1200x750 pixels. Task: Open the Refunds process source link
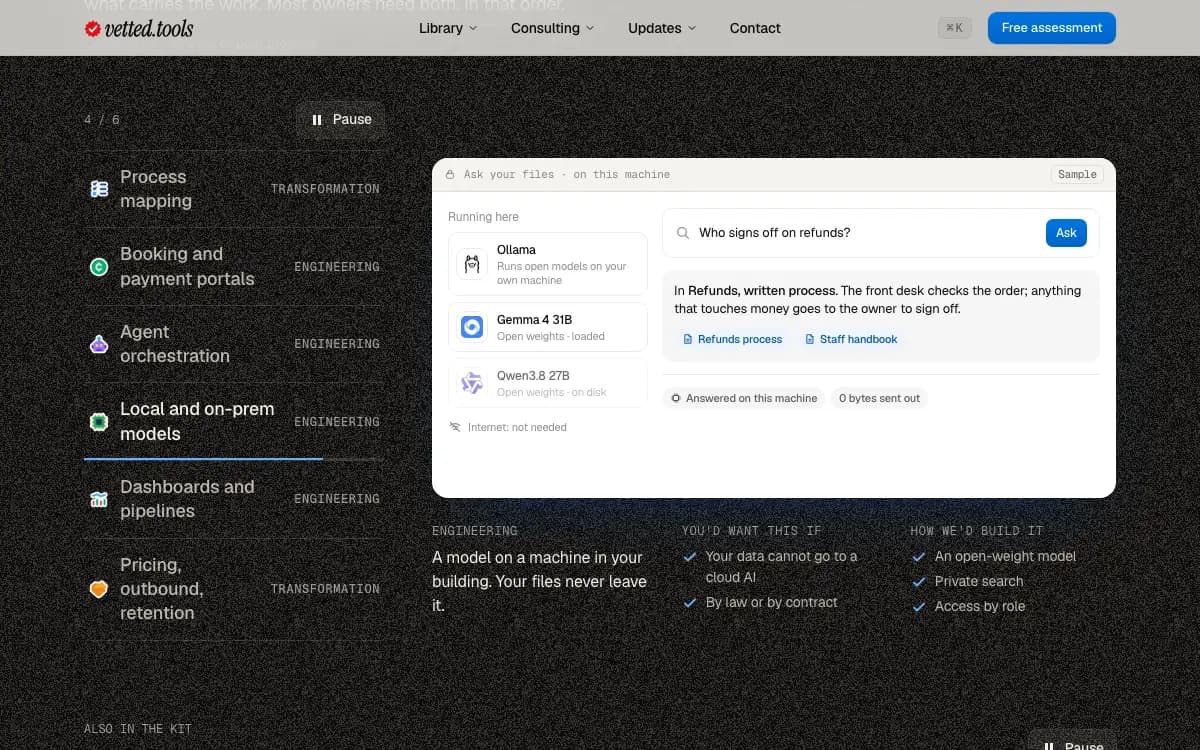(x=732, y=339)
